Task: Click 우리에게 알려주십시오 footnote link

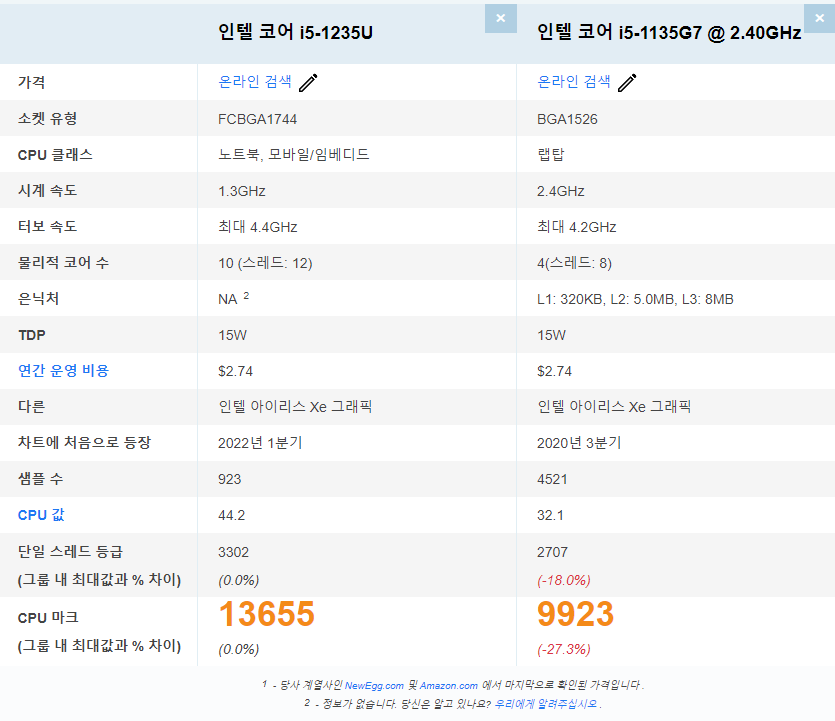Action: [x=546, y=704]
